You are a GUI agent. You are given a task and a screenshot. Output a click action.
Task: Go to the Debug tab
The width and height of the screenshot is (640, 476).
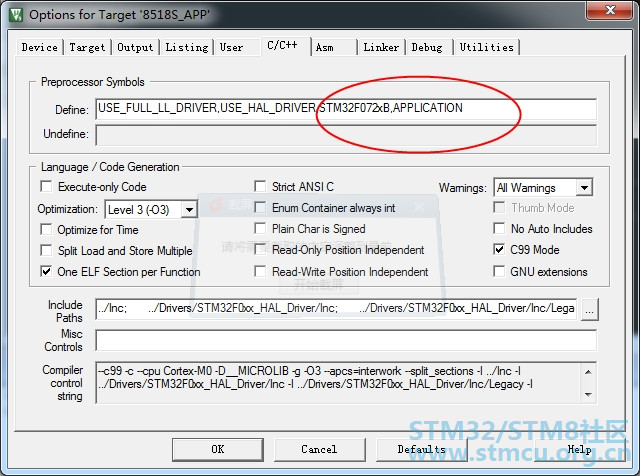pos(427,47)
